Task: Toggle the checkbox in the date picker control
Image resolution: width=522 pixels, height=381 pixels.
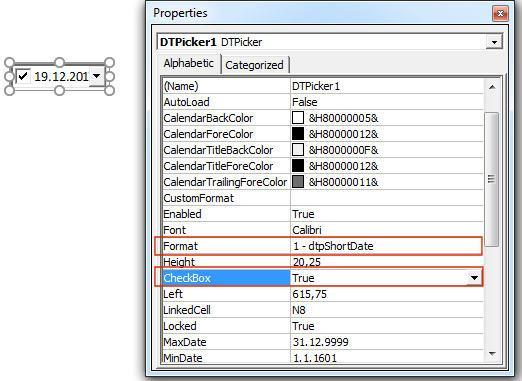Action: click(x=23, y=76)
